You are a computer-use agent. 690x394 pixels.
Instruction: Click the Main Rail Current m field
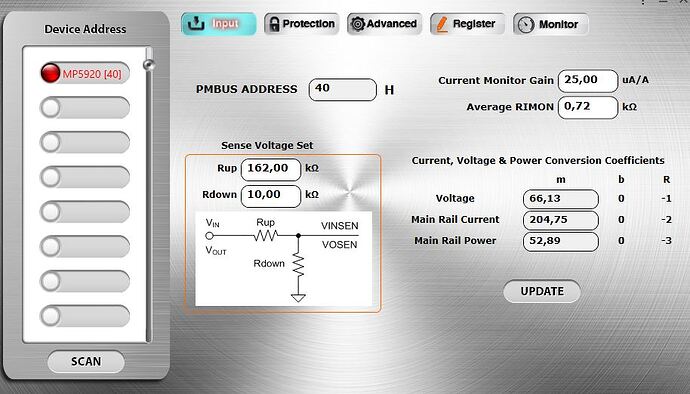[561, 220]
